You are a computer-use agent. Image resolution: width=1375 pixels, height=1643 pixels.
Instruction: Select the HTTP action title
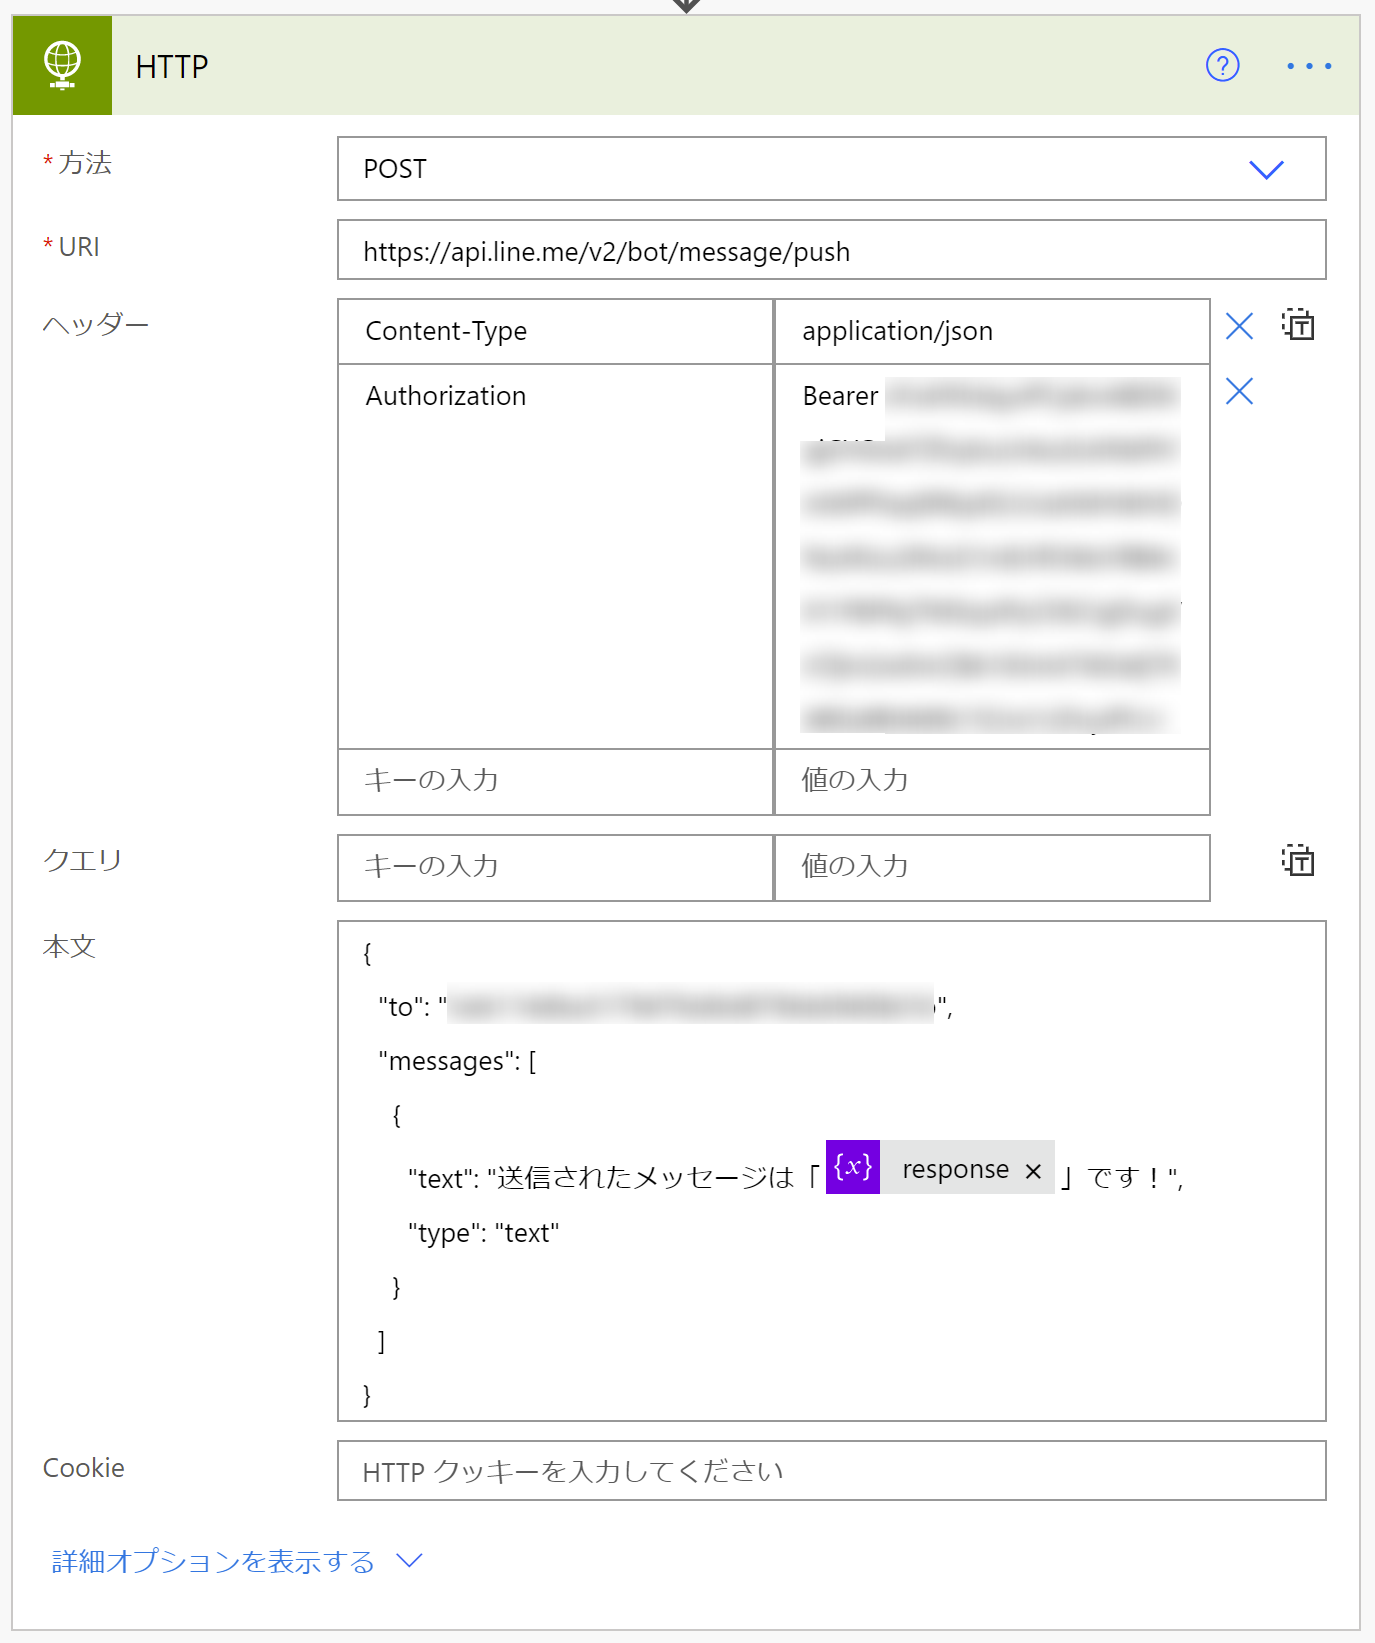pos(172,67)
